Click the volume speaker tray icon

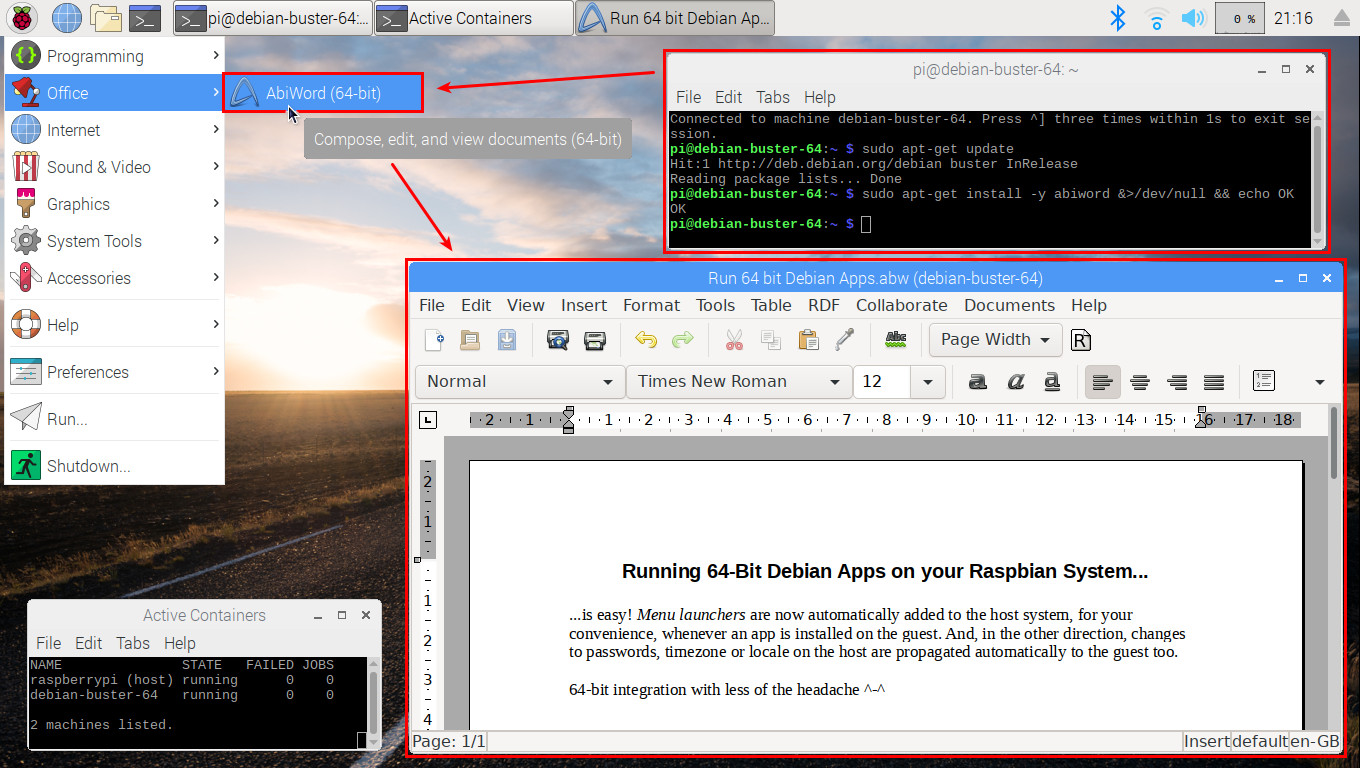point(1193,17)
